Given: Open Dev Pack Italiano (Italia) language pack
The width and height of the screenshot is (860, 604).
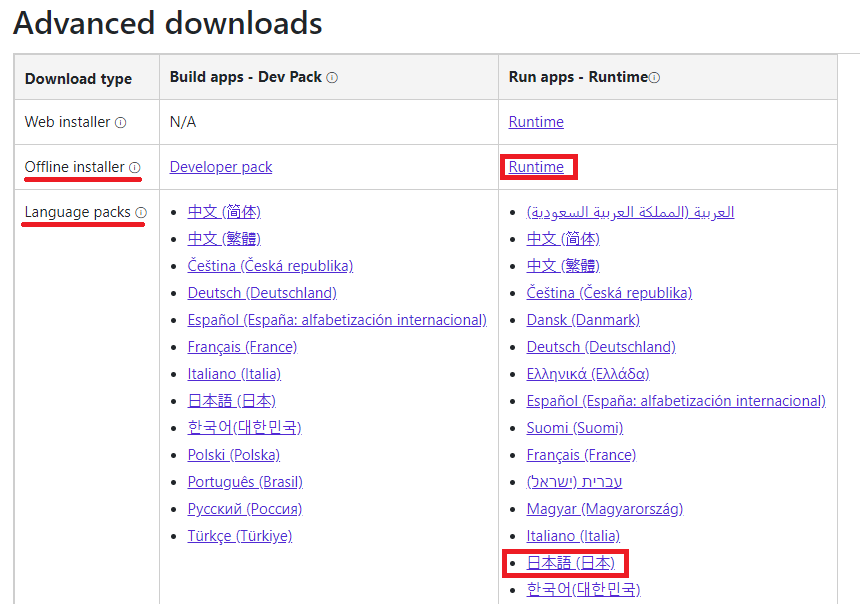Looking at the screenshot, I should pyautogui.click(x=234, y=374).
